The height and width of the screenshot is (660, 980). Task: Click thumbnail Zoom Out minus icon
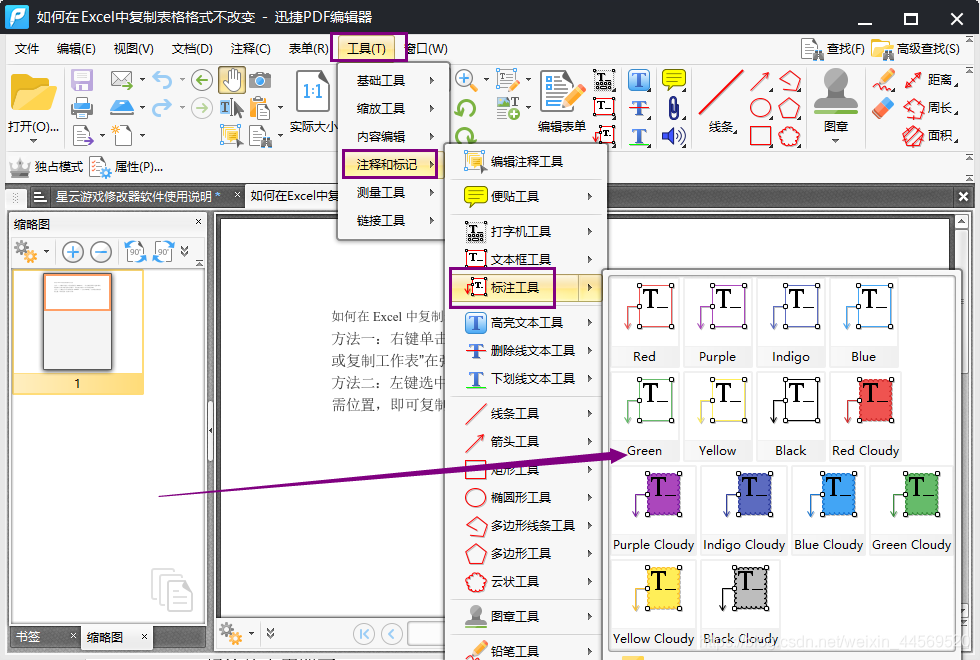tap(101, 252)
